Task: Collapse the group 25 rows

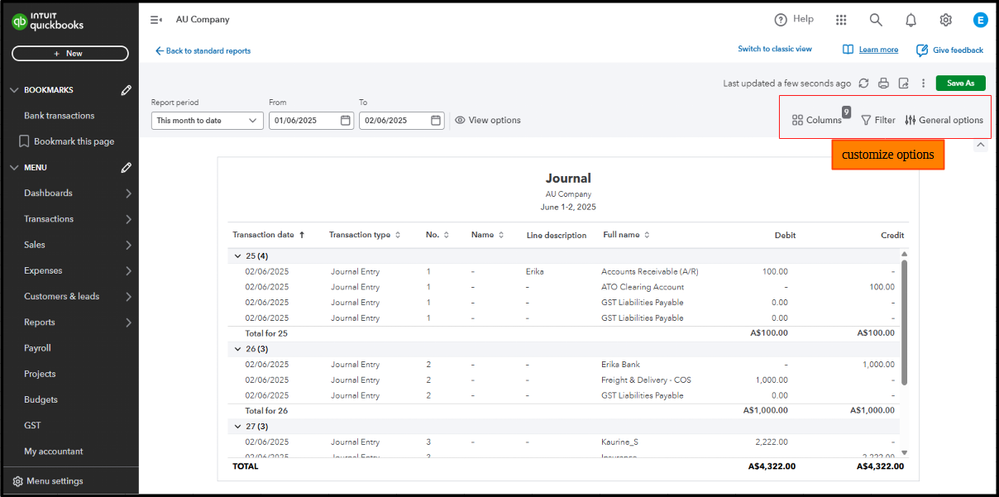Action: pyautogui.click(x=237, y=256)
